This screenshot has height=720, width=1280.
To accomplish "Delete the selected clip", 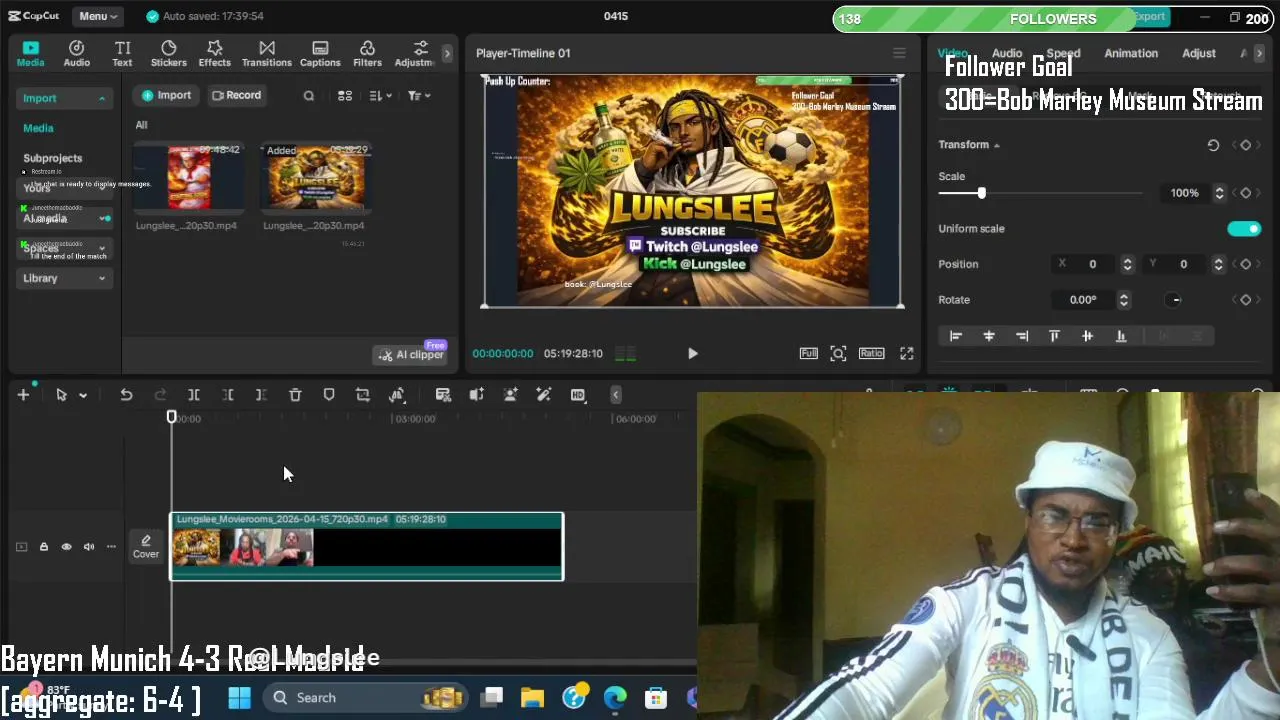I will [x=295, y=395].
